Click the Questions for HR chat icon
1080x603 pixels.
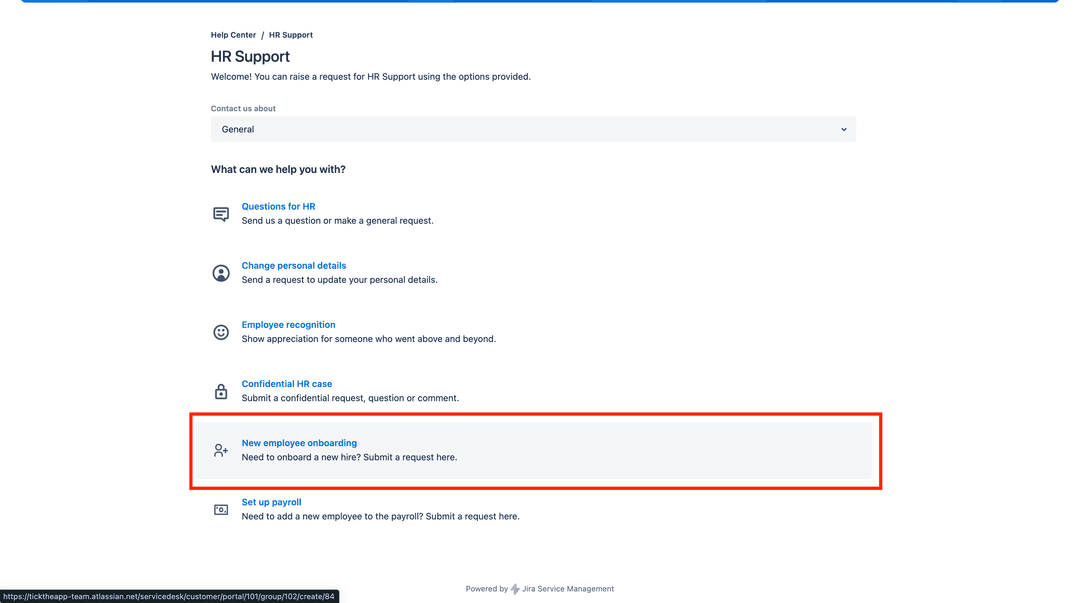[x=221, y=214]
